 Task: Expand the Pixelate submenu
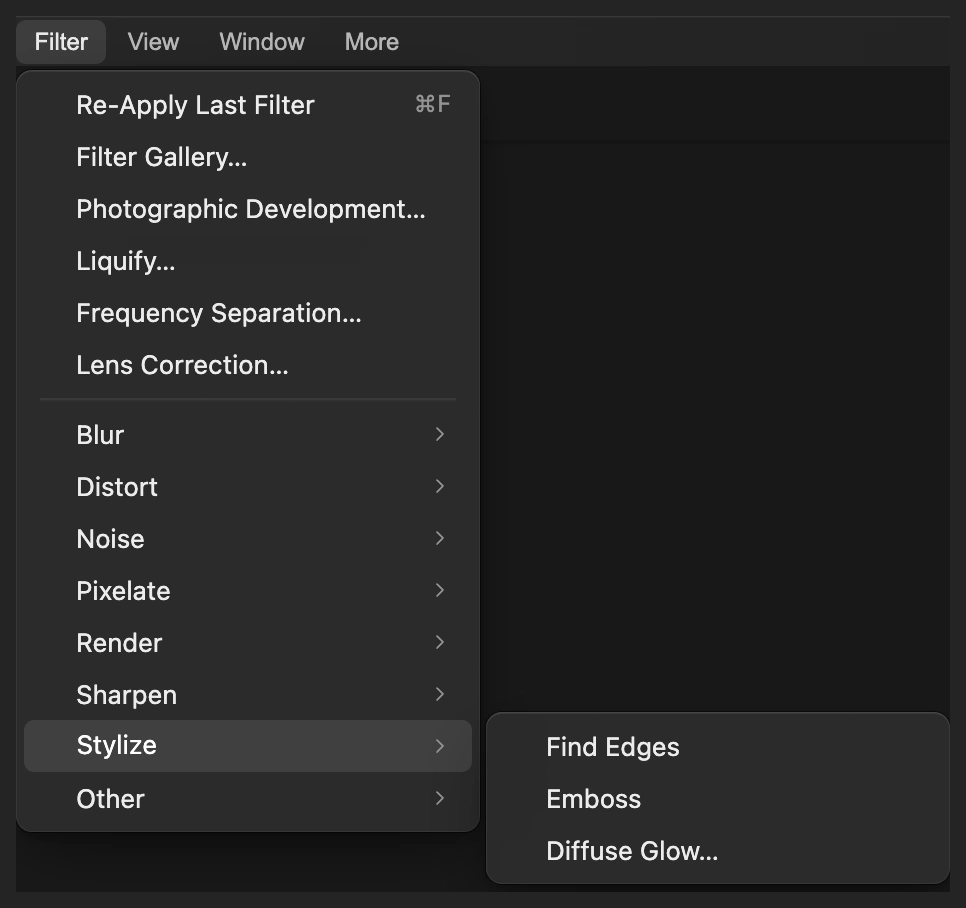[x=248, y=591]
